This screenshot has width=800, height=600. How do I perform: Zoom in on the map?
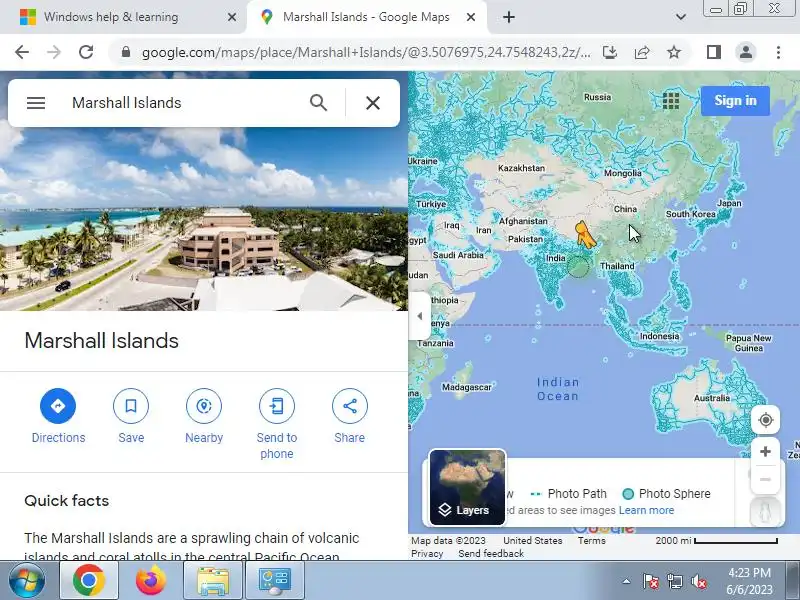coord(765,452)
